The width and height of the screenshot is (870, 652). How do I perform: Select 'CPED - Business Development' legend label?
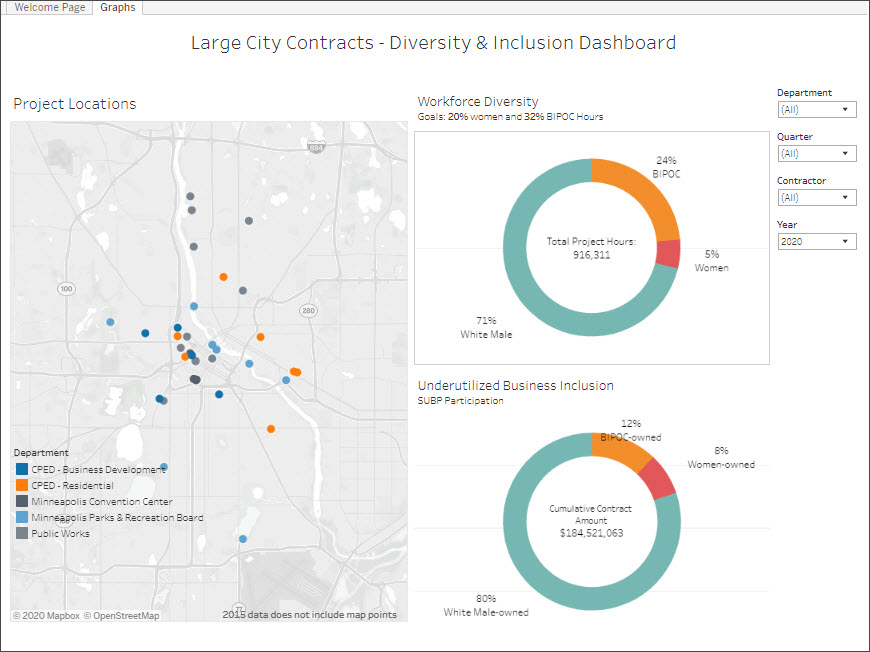pos(98,469)
